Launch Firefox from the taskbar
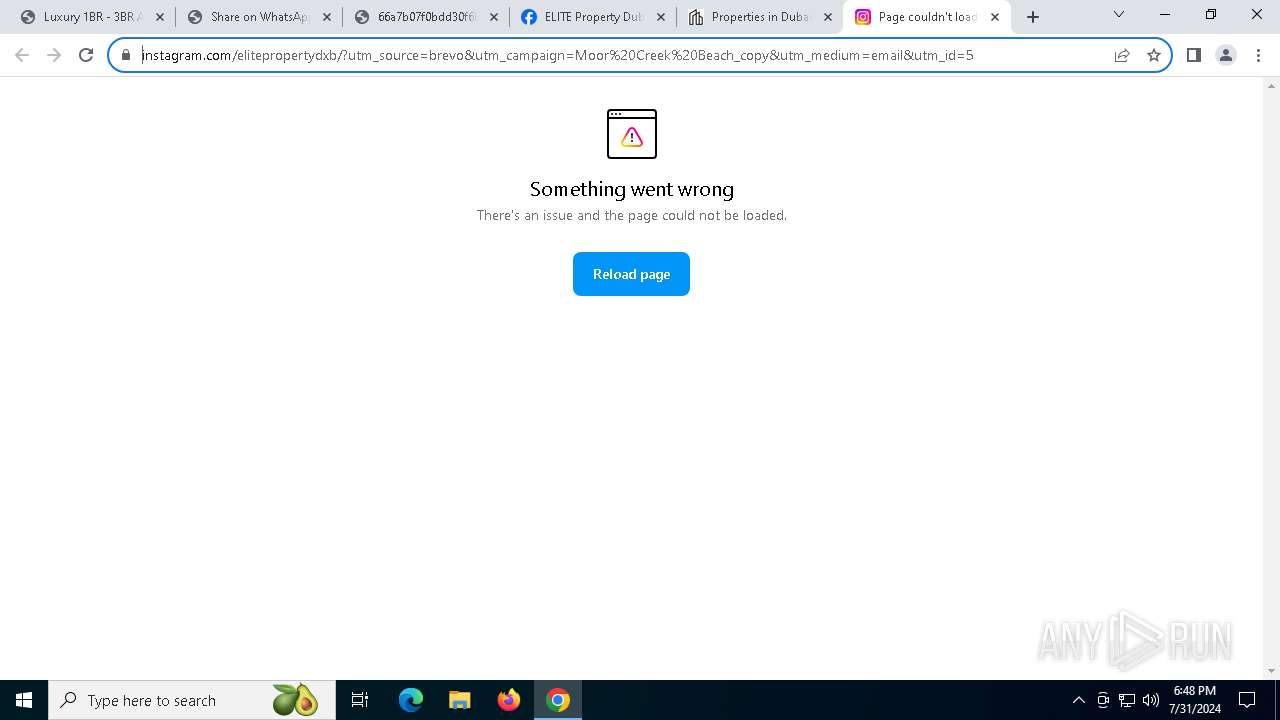Screen dimensions: 1280x720 [x=509, y=700]
